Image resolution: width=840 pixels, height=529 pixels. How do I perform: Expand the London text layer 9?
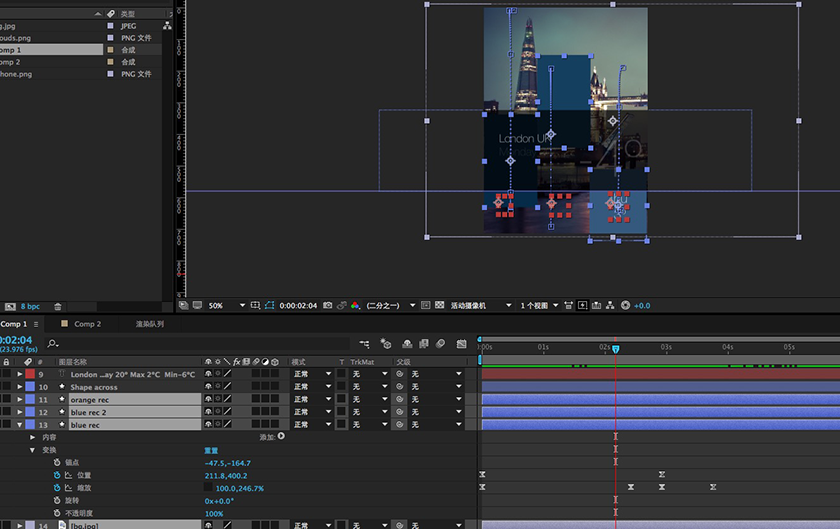(x=20, y=374)
